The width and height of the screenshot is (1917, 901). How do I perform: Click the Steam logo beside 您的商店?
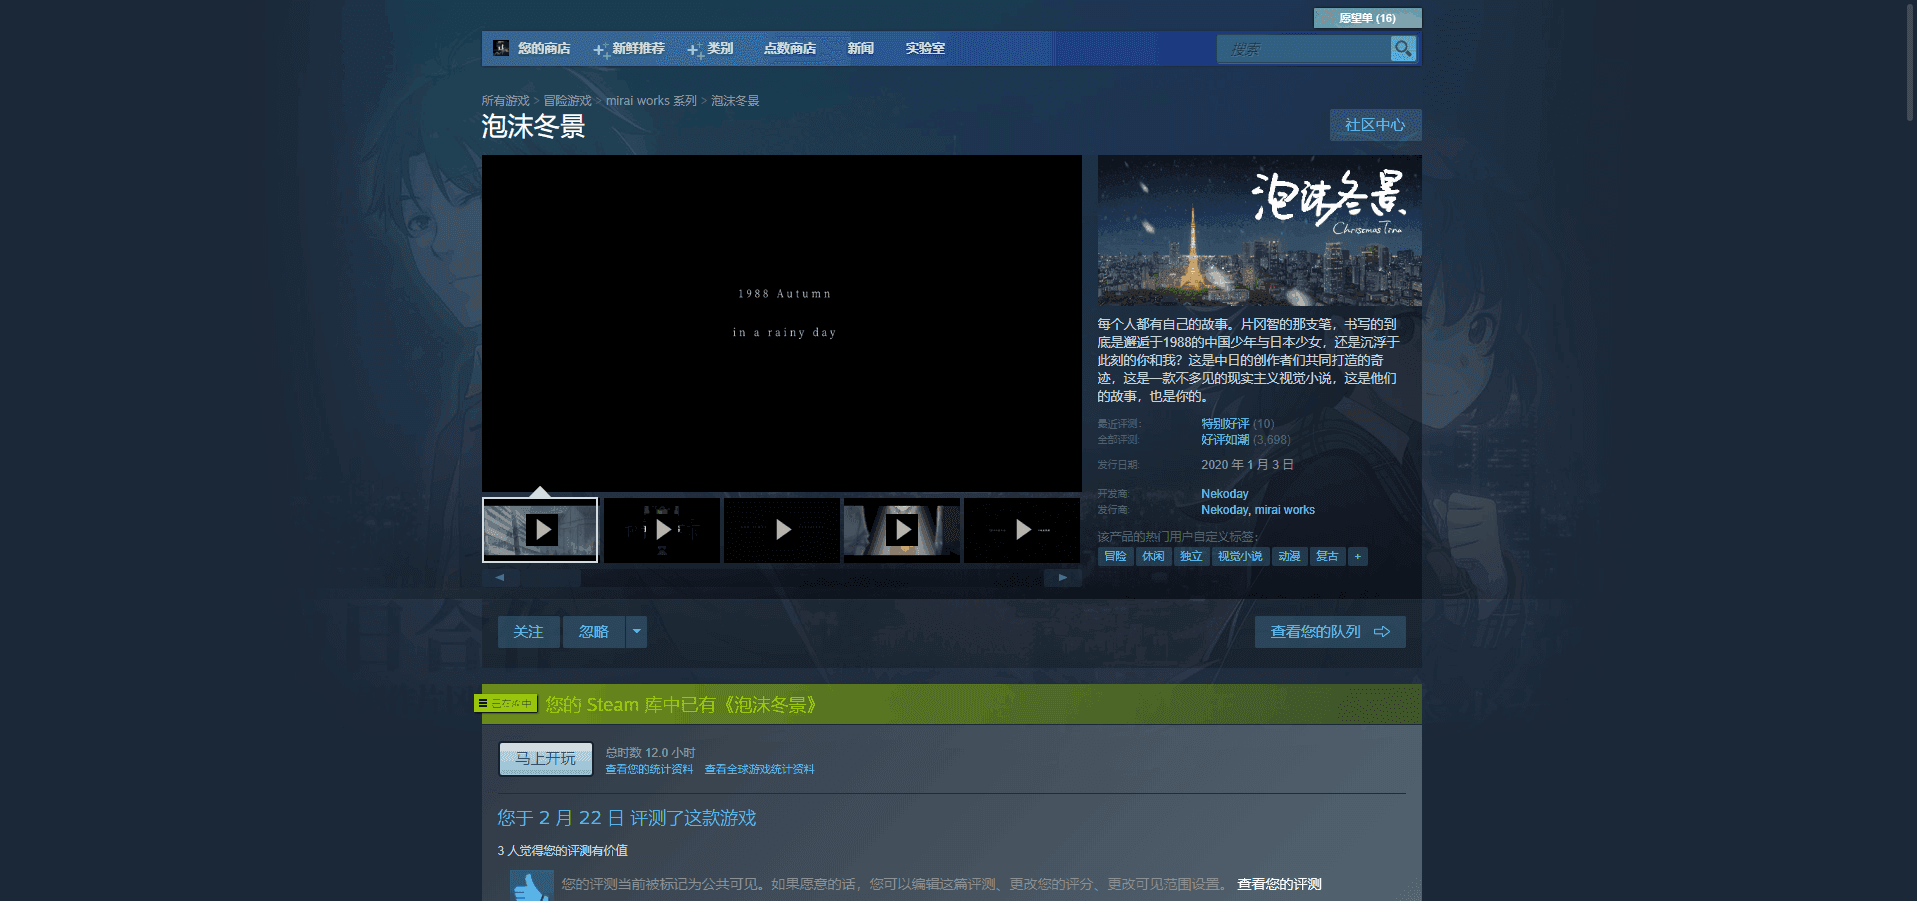(501, 48)
